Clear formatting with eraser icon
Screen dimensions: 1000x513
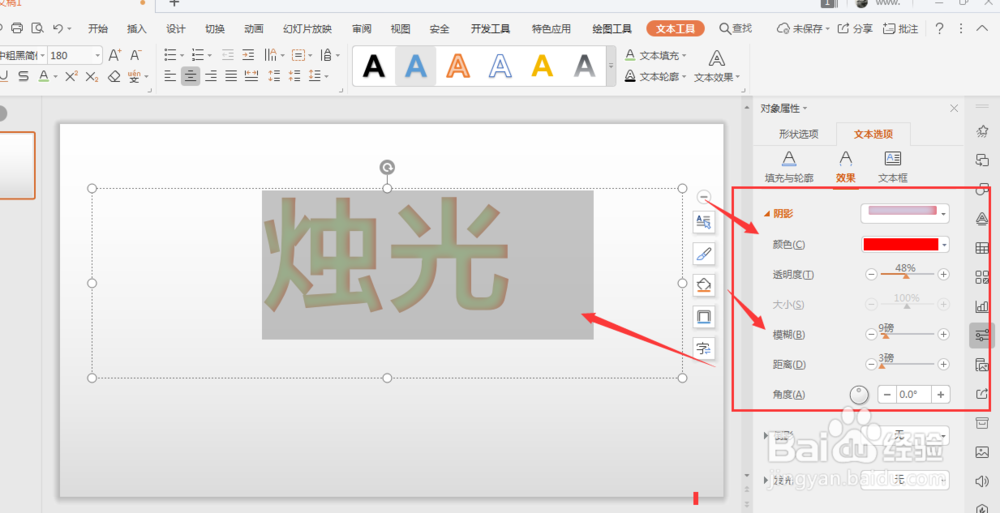pos(114,77)
